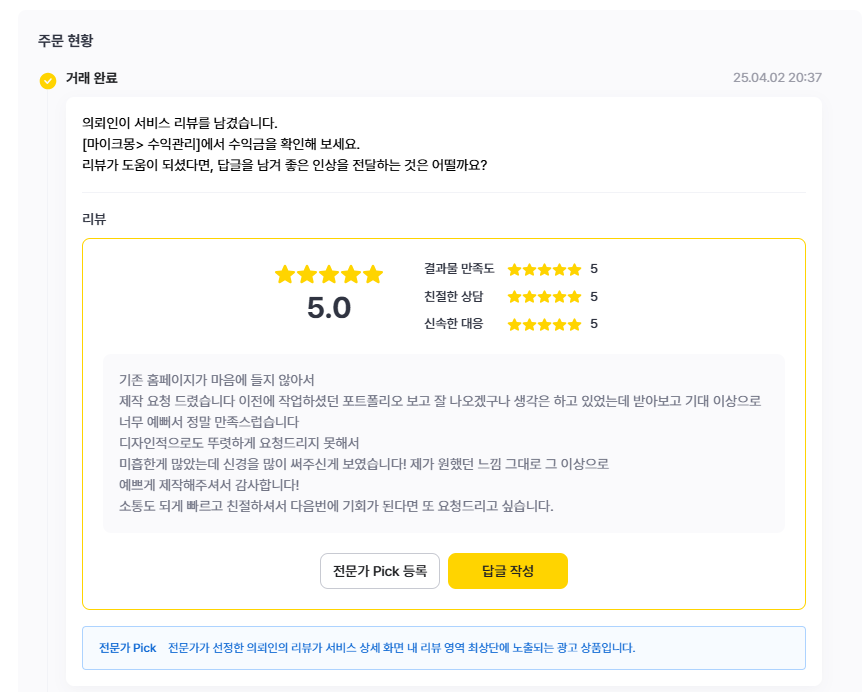Click the large overall five-star rating
The width and height of the screenshot is (864, 692).
(329, 274)
